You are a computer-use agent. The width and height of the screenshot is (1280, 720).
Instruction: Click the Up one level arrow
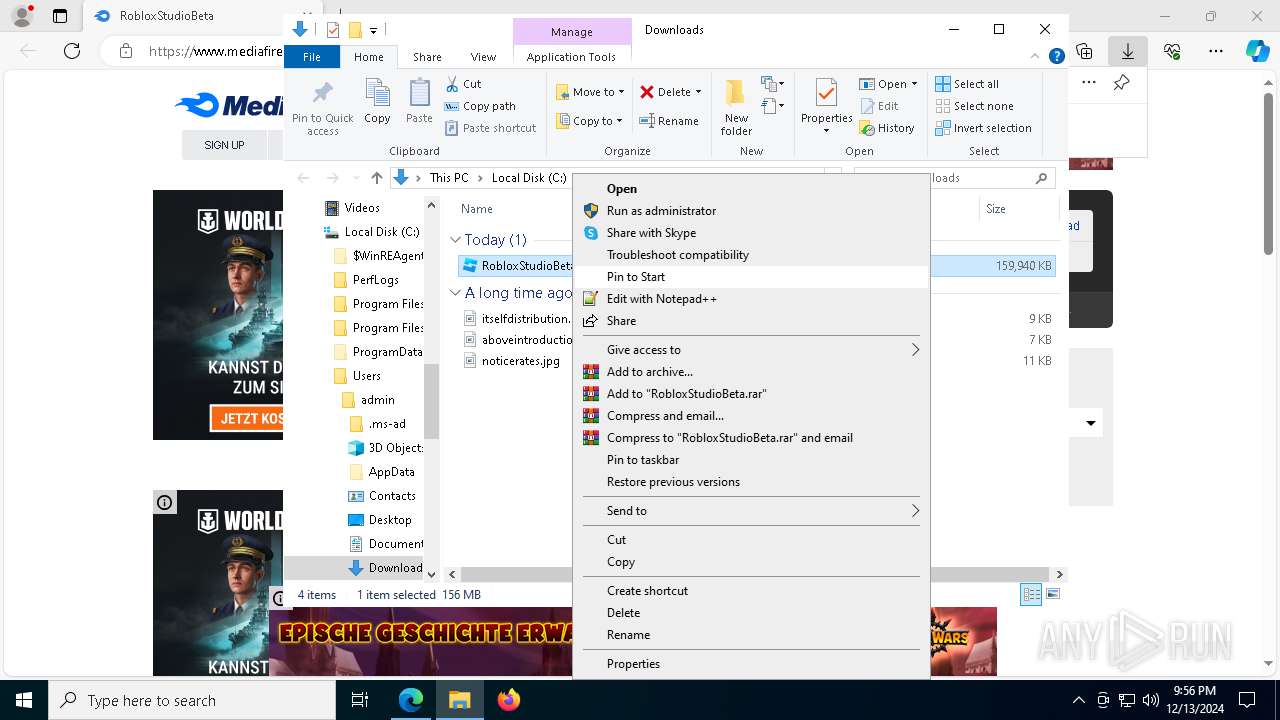376,178
